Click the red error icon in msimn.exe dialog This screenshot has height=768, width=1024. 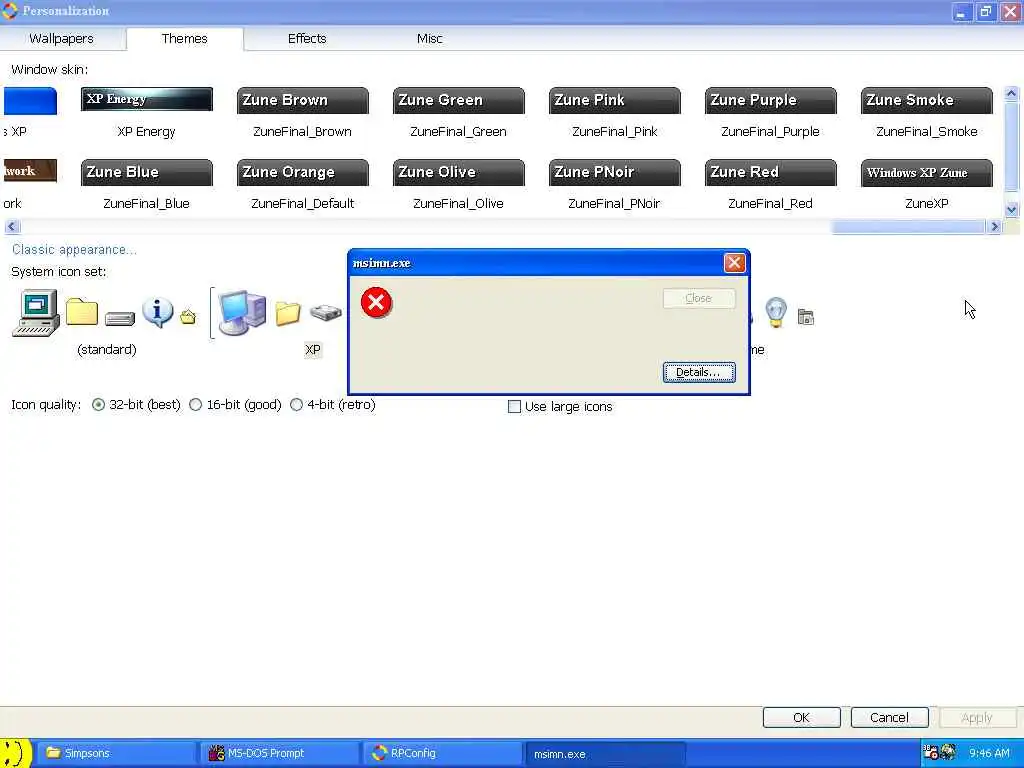tap(377, 302)
